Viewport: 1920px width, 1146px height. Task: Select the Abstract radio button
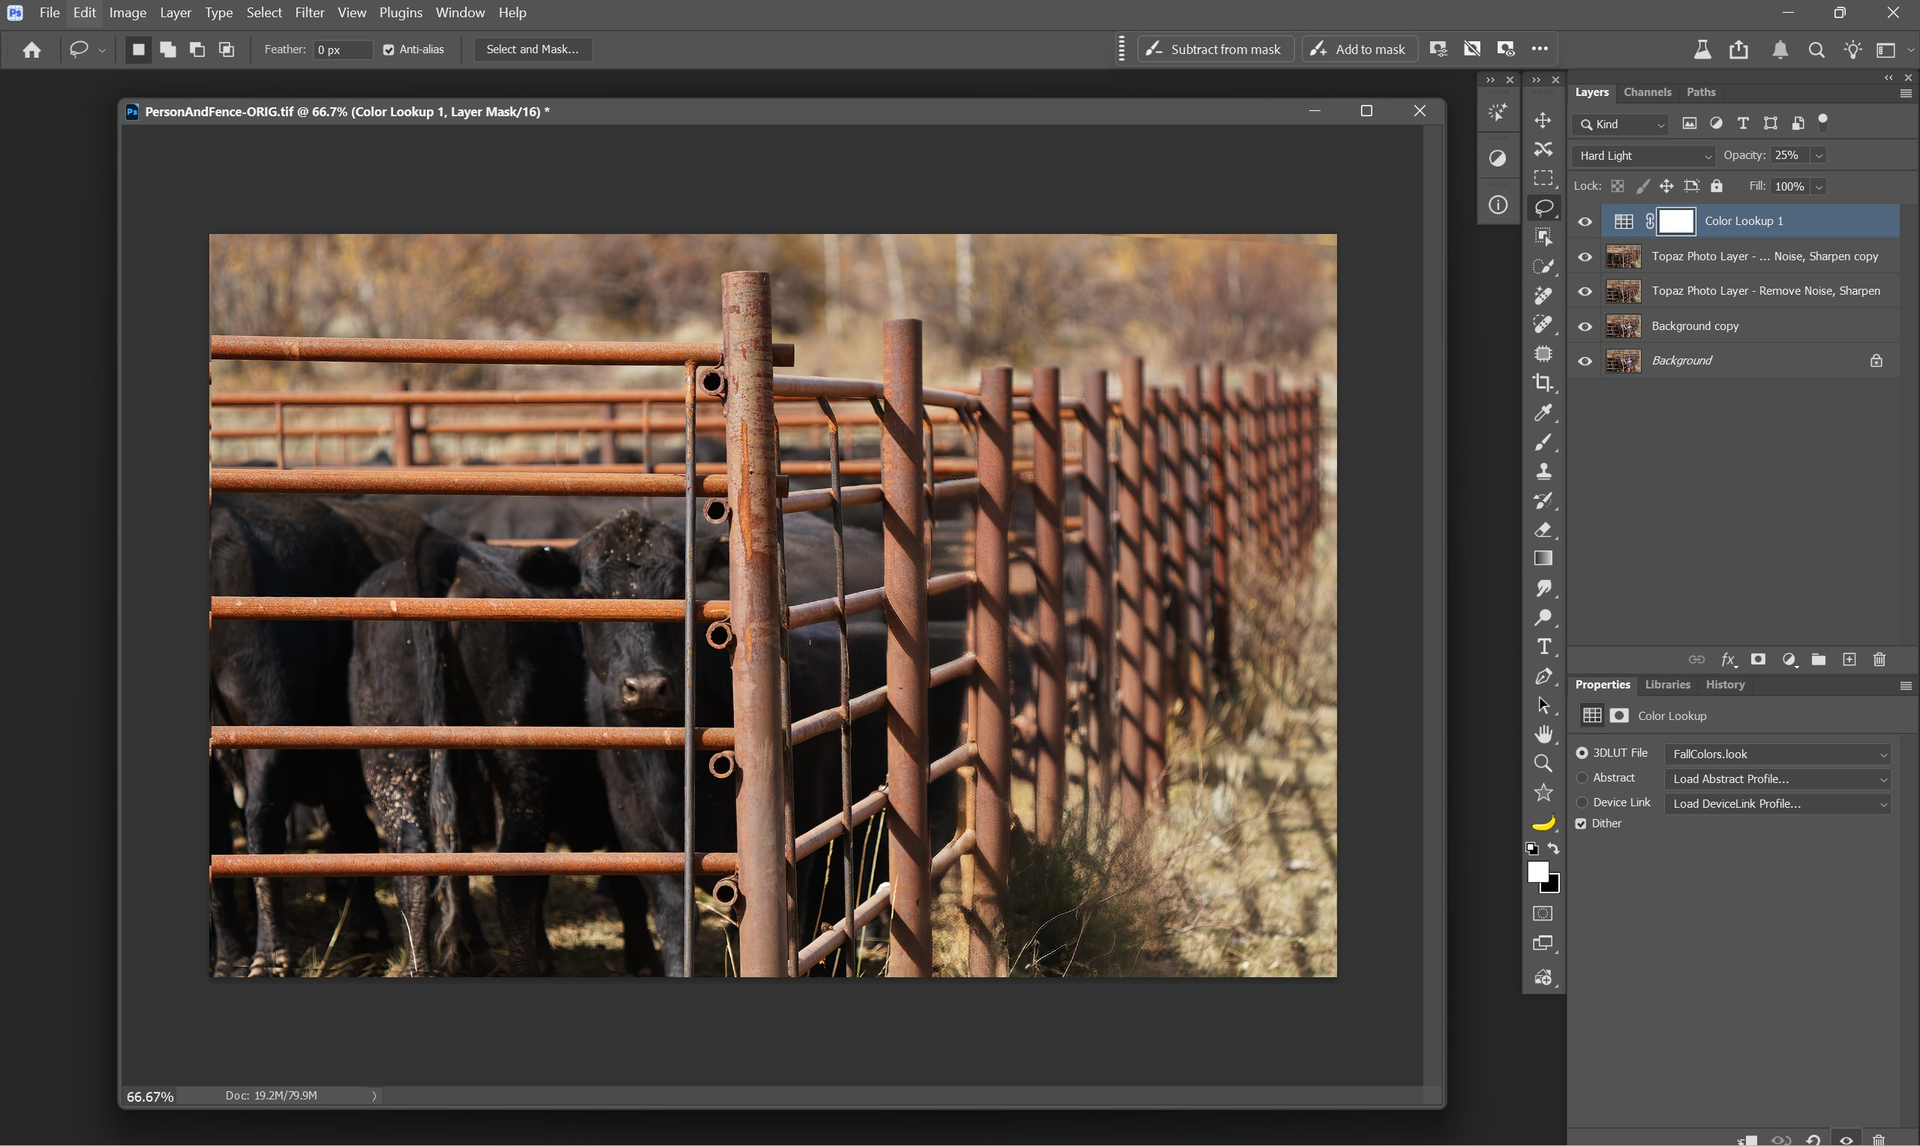pyautogui.click(x=1582, y=778)
